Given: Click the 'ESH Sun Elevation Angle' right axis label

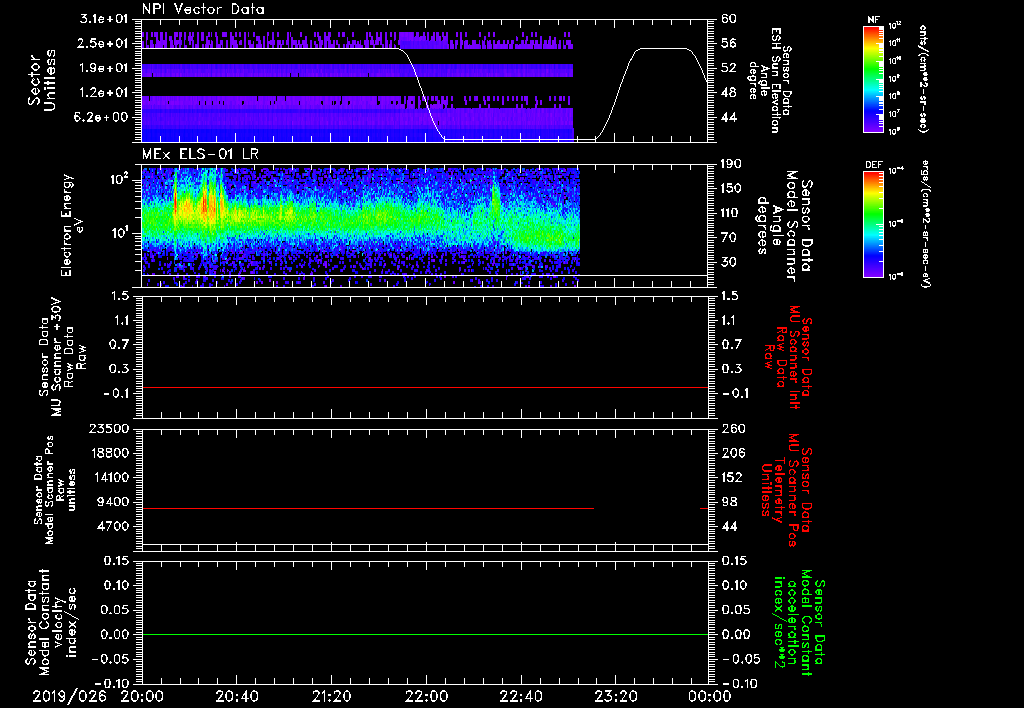Looking at the screenshot, I should (771, 80).
